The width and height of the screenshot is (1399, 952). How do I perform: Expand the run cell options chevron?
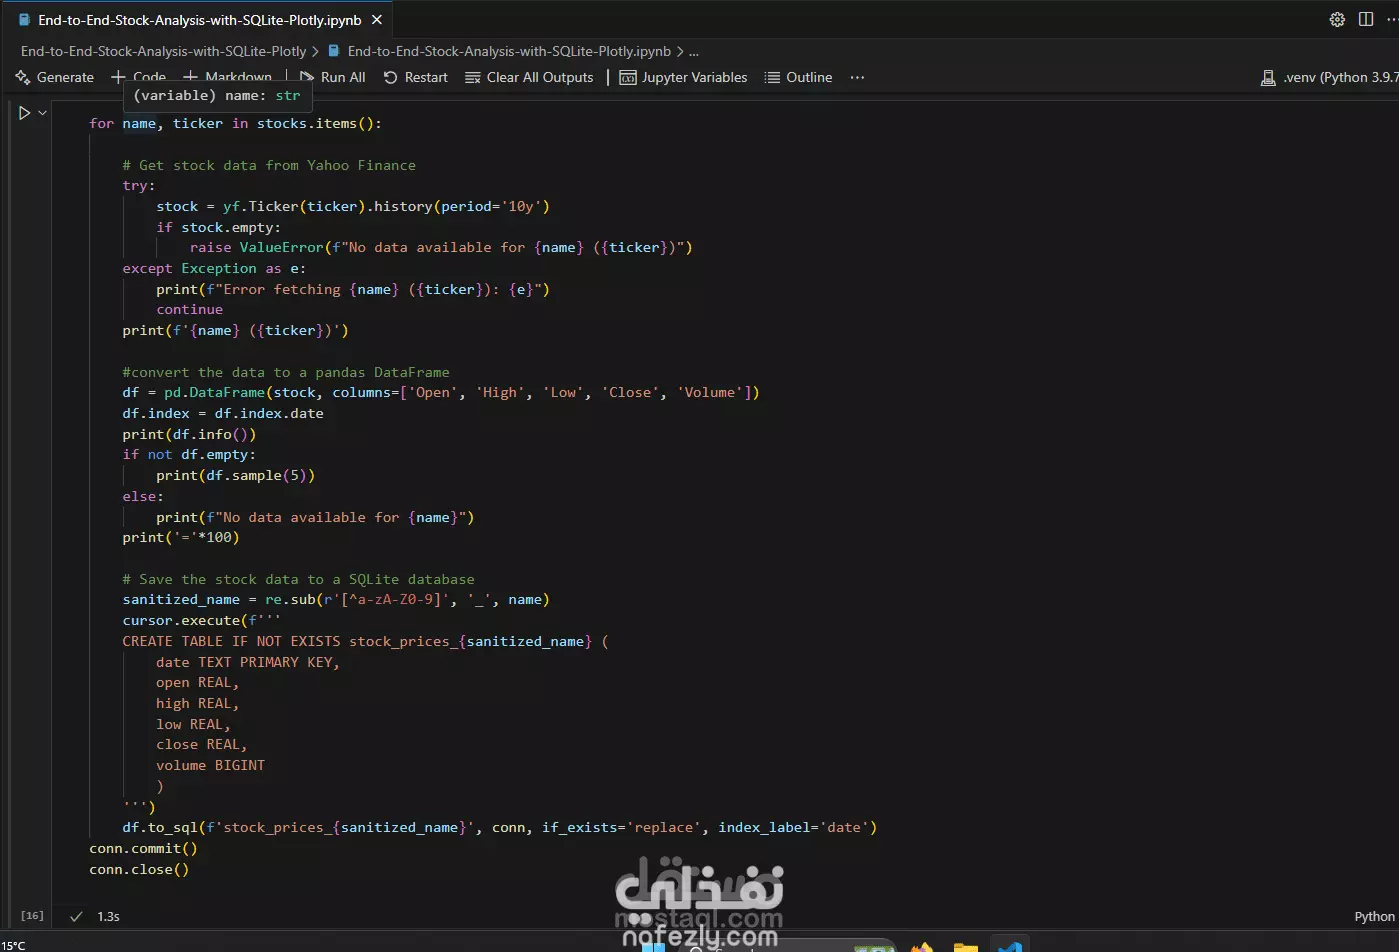coord(42,113)
